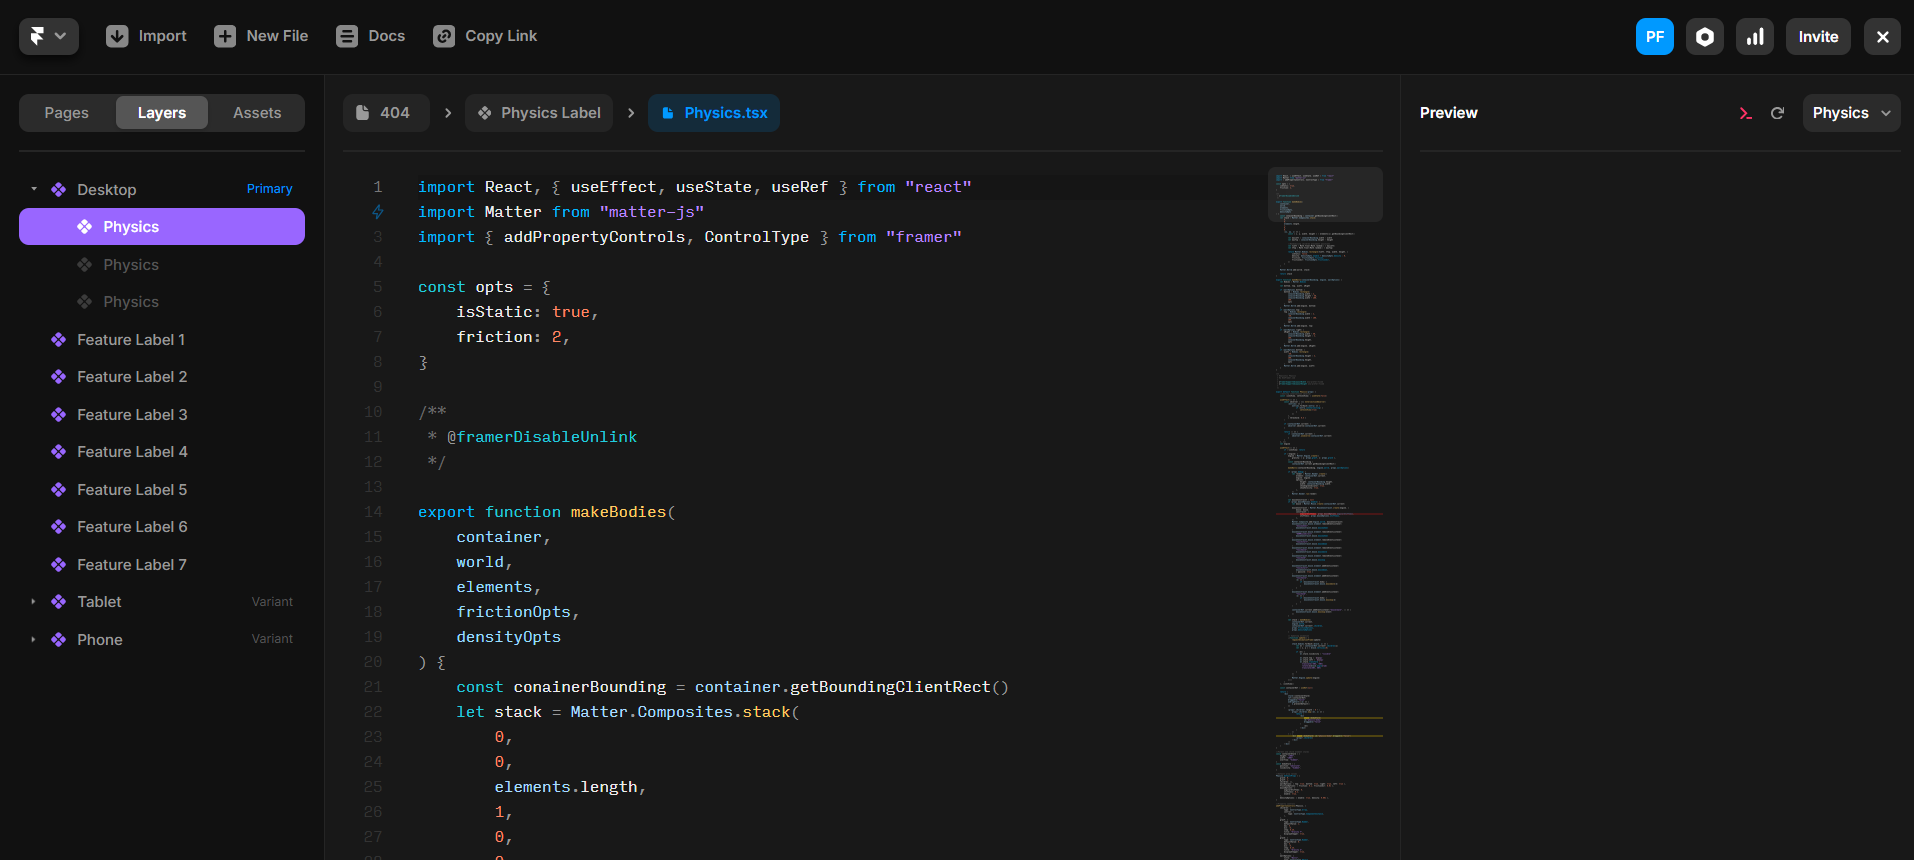Open the Physics preview dropdown
The height and width of the screenshot is (860, 1914).
point(1850,113)
